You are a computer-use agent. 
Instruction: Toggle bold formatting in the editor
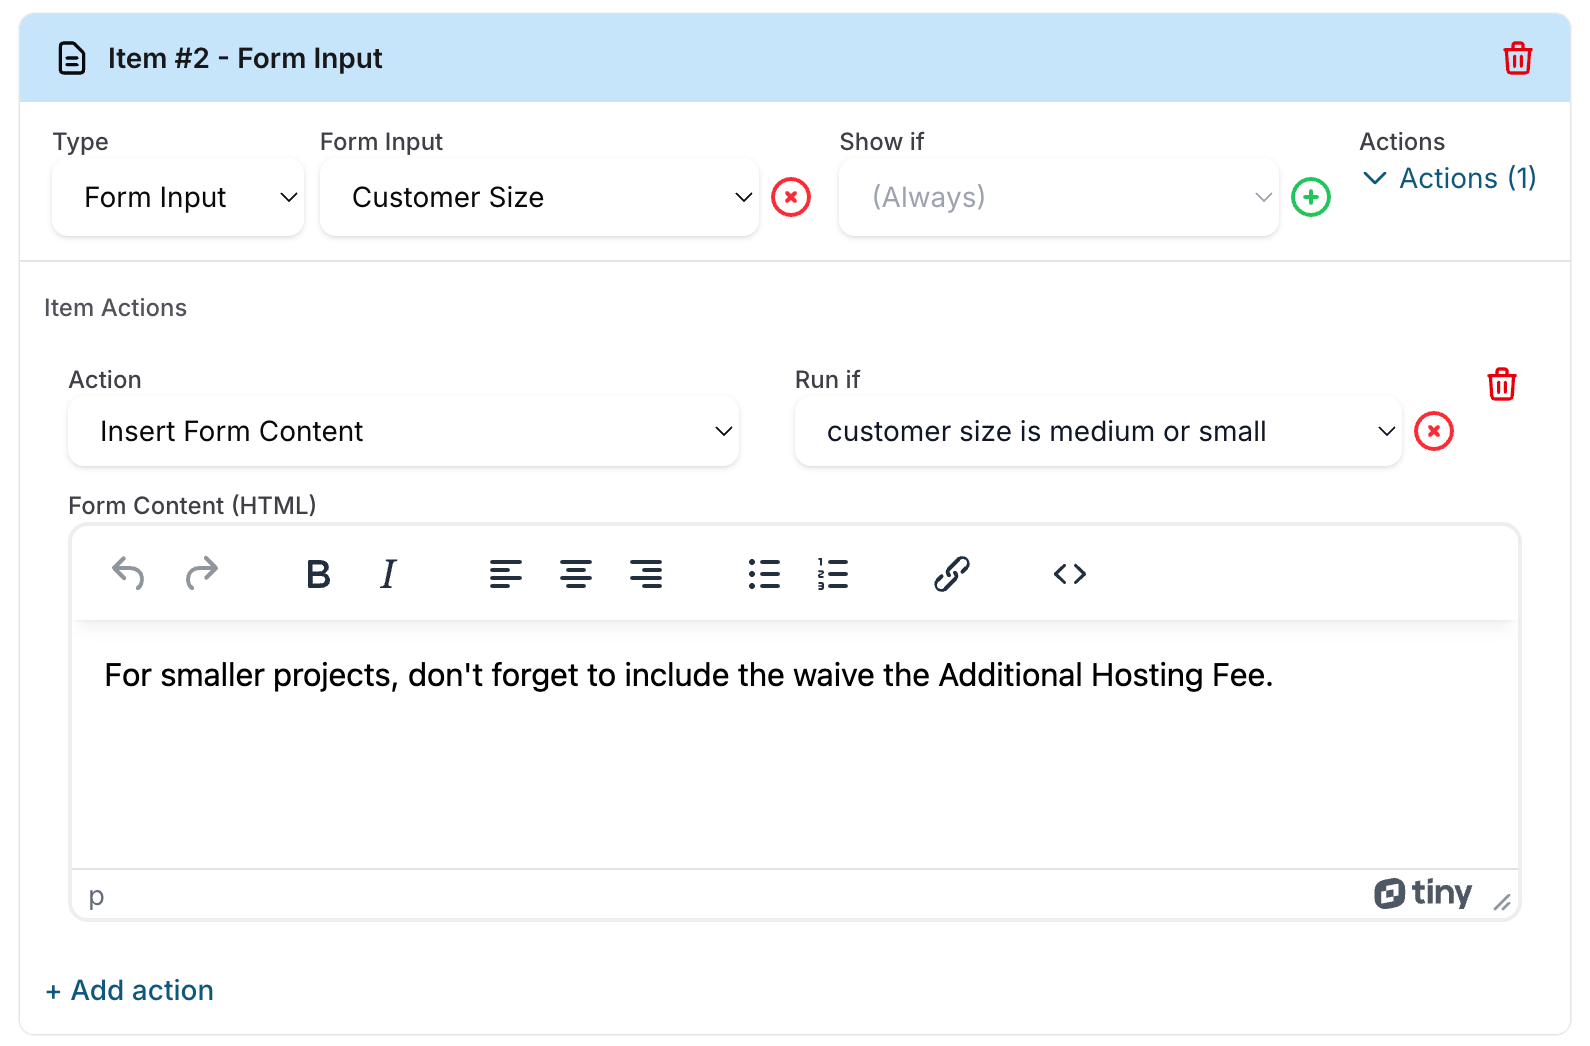[x=318, y=574]
